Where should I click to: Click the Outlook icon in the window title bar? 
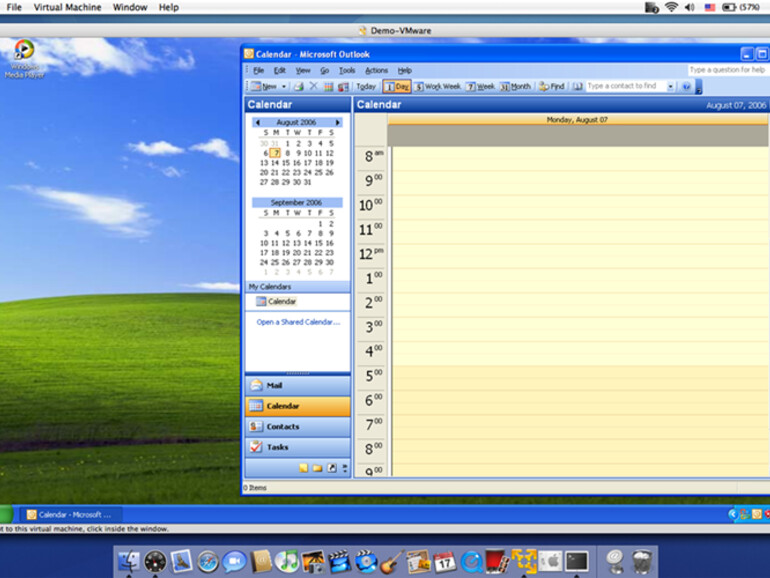click(249, 54)
